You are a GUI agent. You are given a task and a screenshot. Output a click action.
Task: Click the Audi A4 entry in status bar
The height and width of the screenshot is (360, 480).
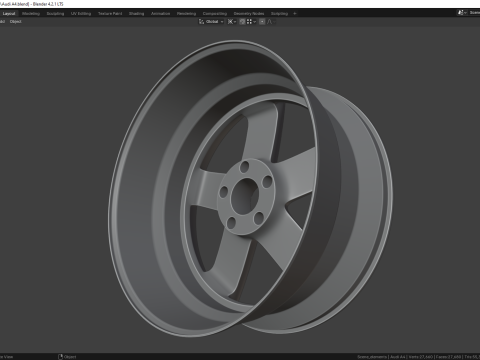click(397, 357)
